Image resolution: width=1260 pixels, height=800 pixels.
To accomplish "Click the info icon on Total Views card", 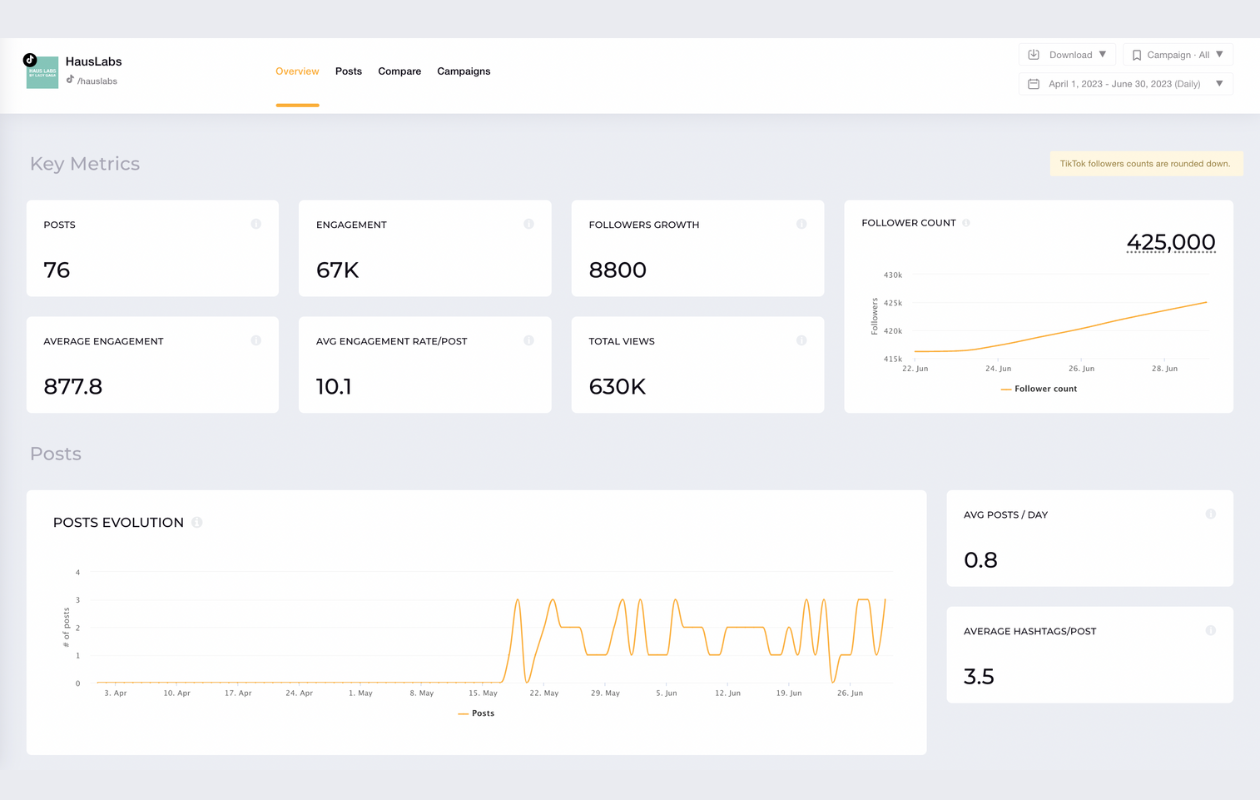I will click(x=801, y=341).
